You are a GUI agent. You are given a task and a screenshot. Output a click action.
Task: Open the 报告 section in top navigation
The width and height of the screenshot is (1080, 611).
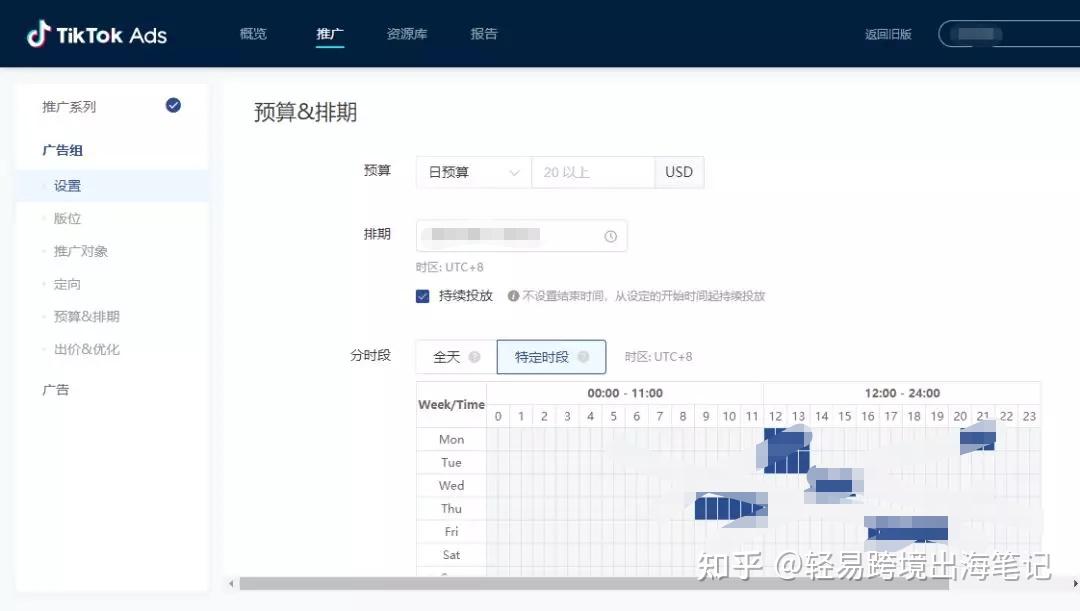click(484, 33)
